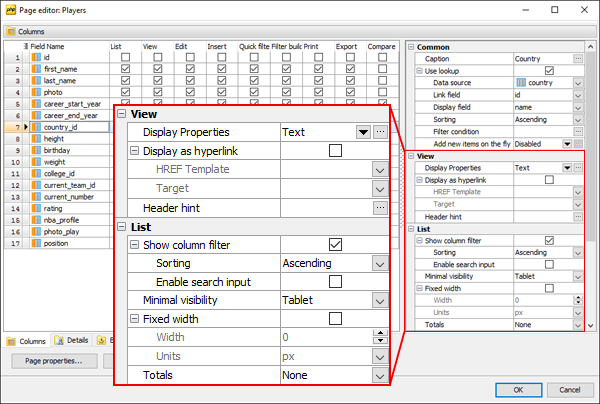Check the List checkbox for the id field

[124, 57]
